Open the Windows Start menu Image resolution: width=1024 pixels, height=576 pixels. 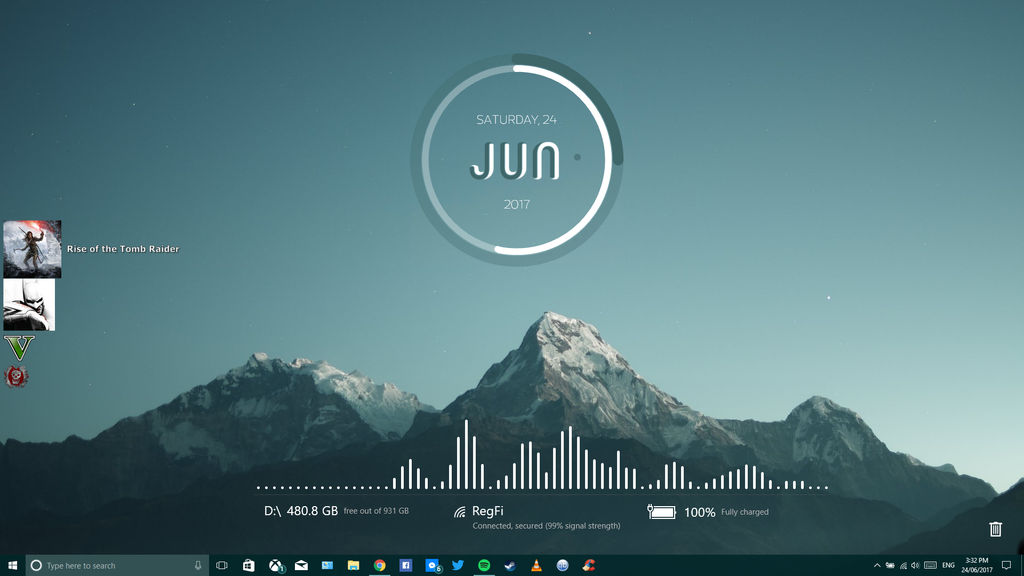coord(12,565)
